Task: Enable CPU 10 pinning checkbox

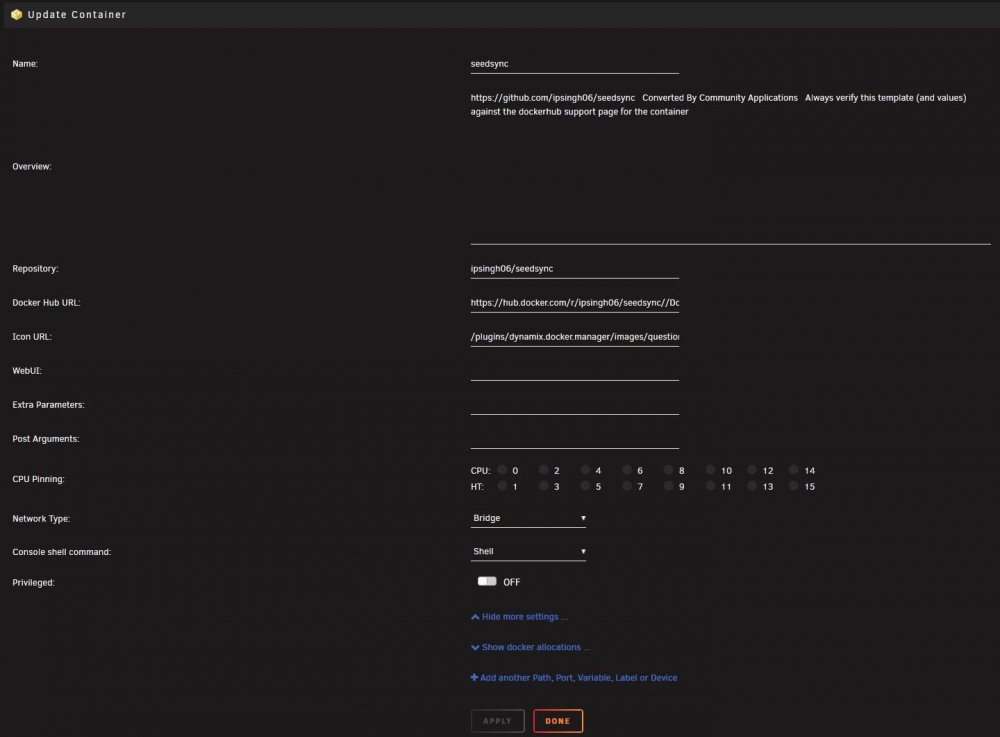Action: [710, 470]
